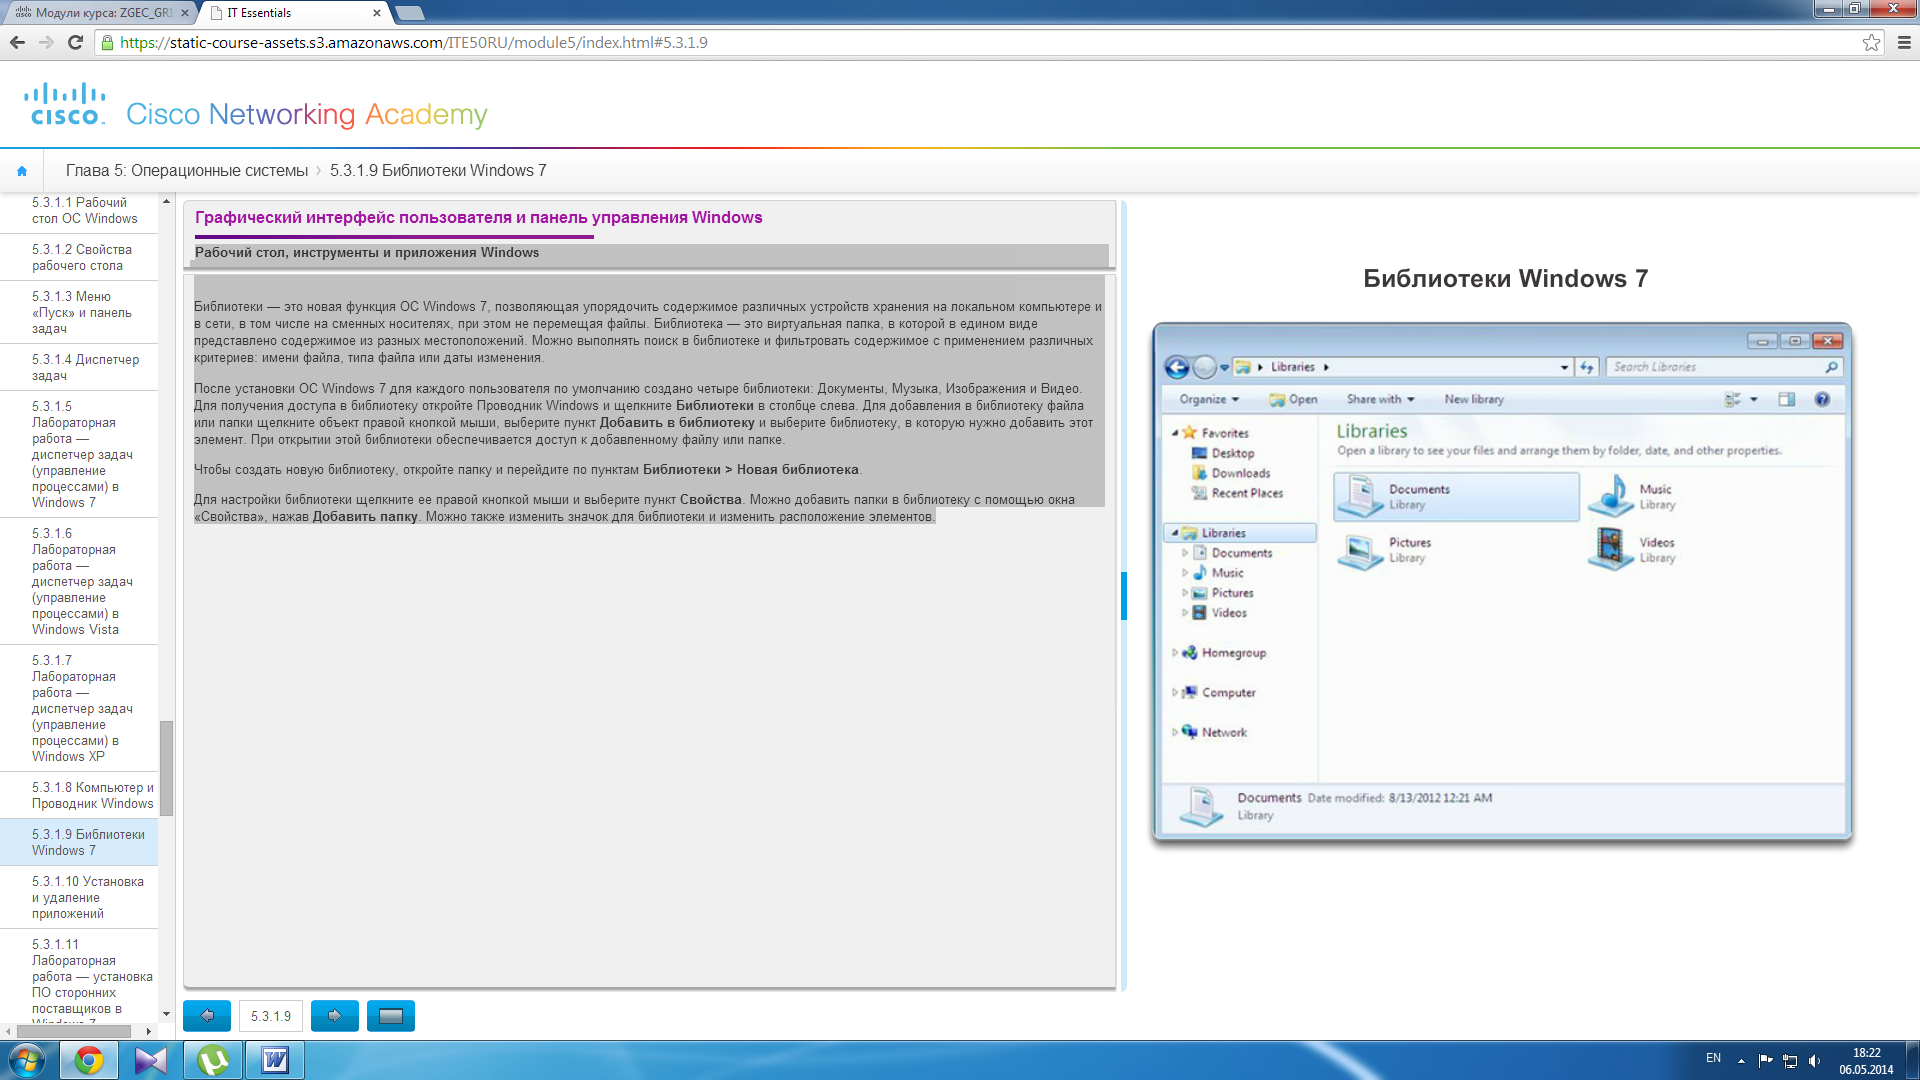This screenshot has width=1920, height=1080.
Task: Click the sidebar horizontal scrollbar thumb
Action: [73, 1031]
